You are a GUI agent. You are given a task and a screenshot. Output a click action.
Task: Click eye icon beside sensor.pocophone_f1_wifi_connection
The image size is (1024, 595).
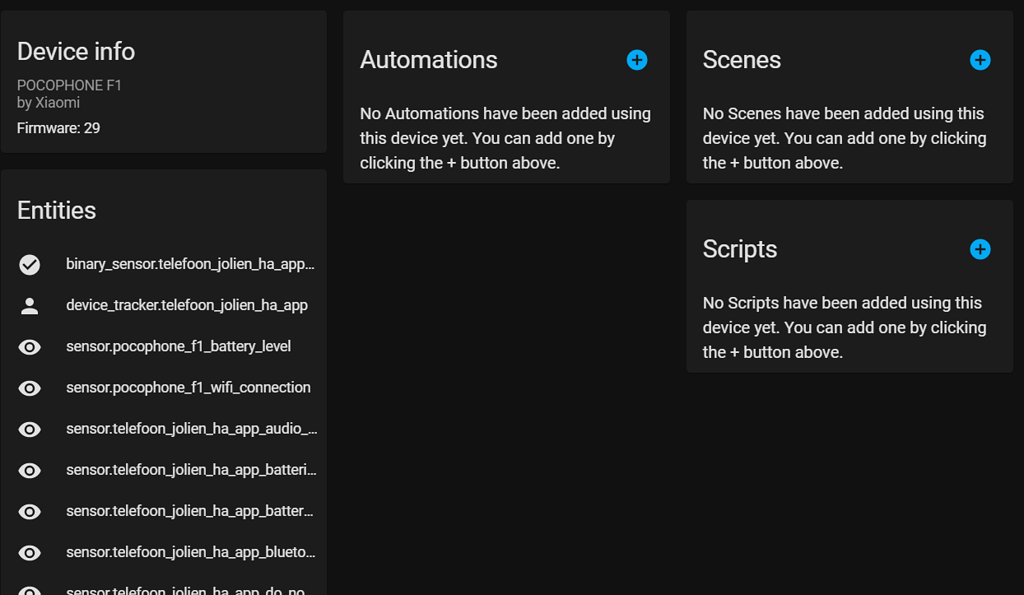[29, 388]
